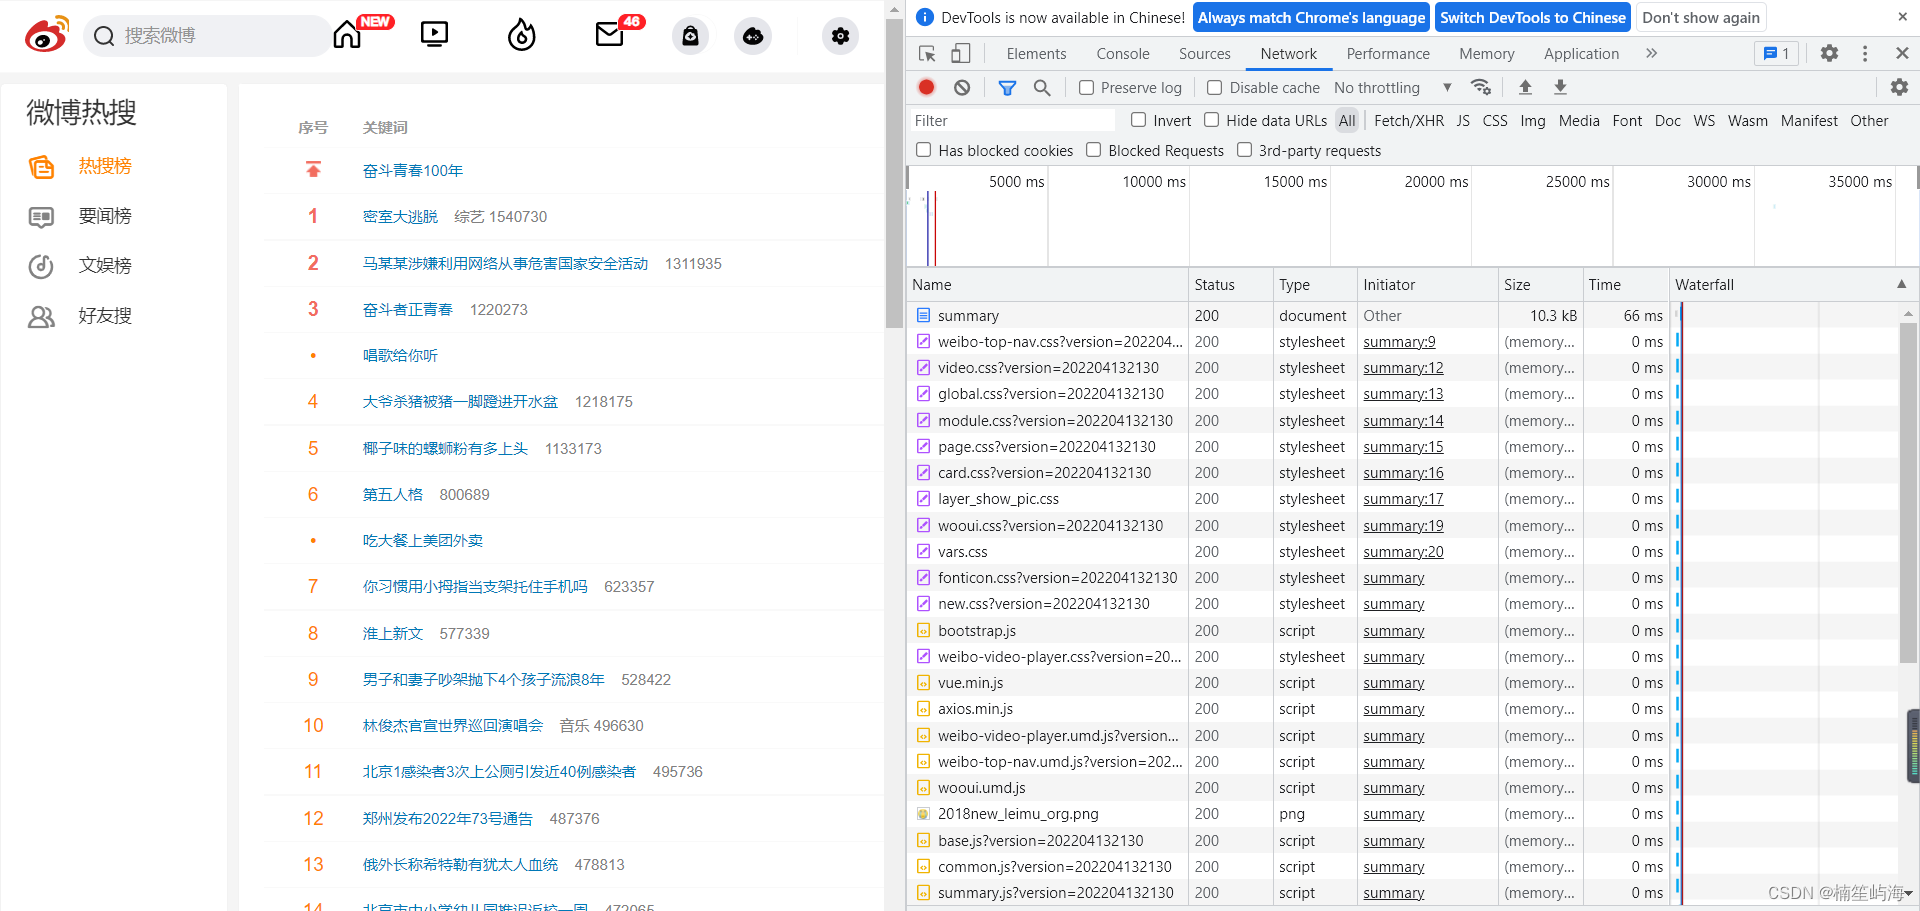Open the issues counter badge
This screenshot has height=911, width=1920.
tap(1776, 54)
